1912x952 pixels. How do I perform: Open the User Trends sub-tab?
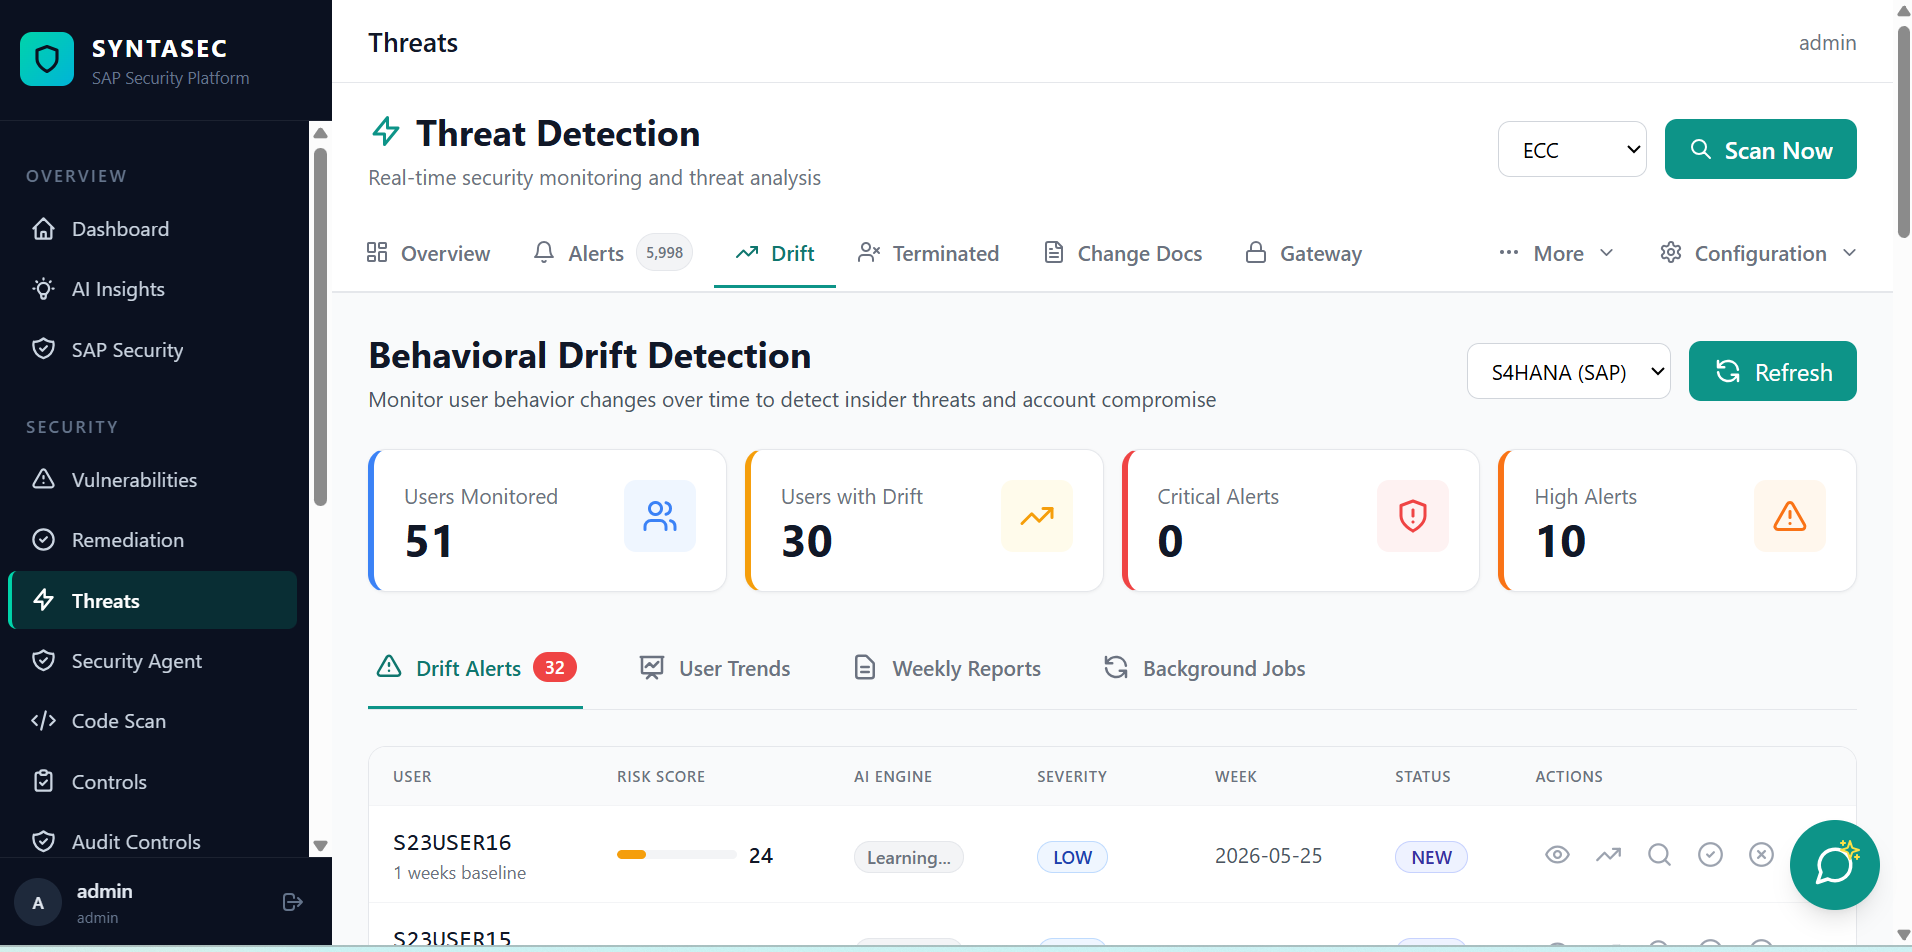coord(714,668)
